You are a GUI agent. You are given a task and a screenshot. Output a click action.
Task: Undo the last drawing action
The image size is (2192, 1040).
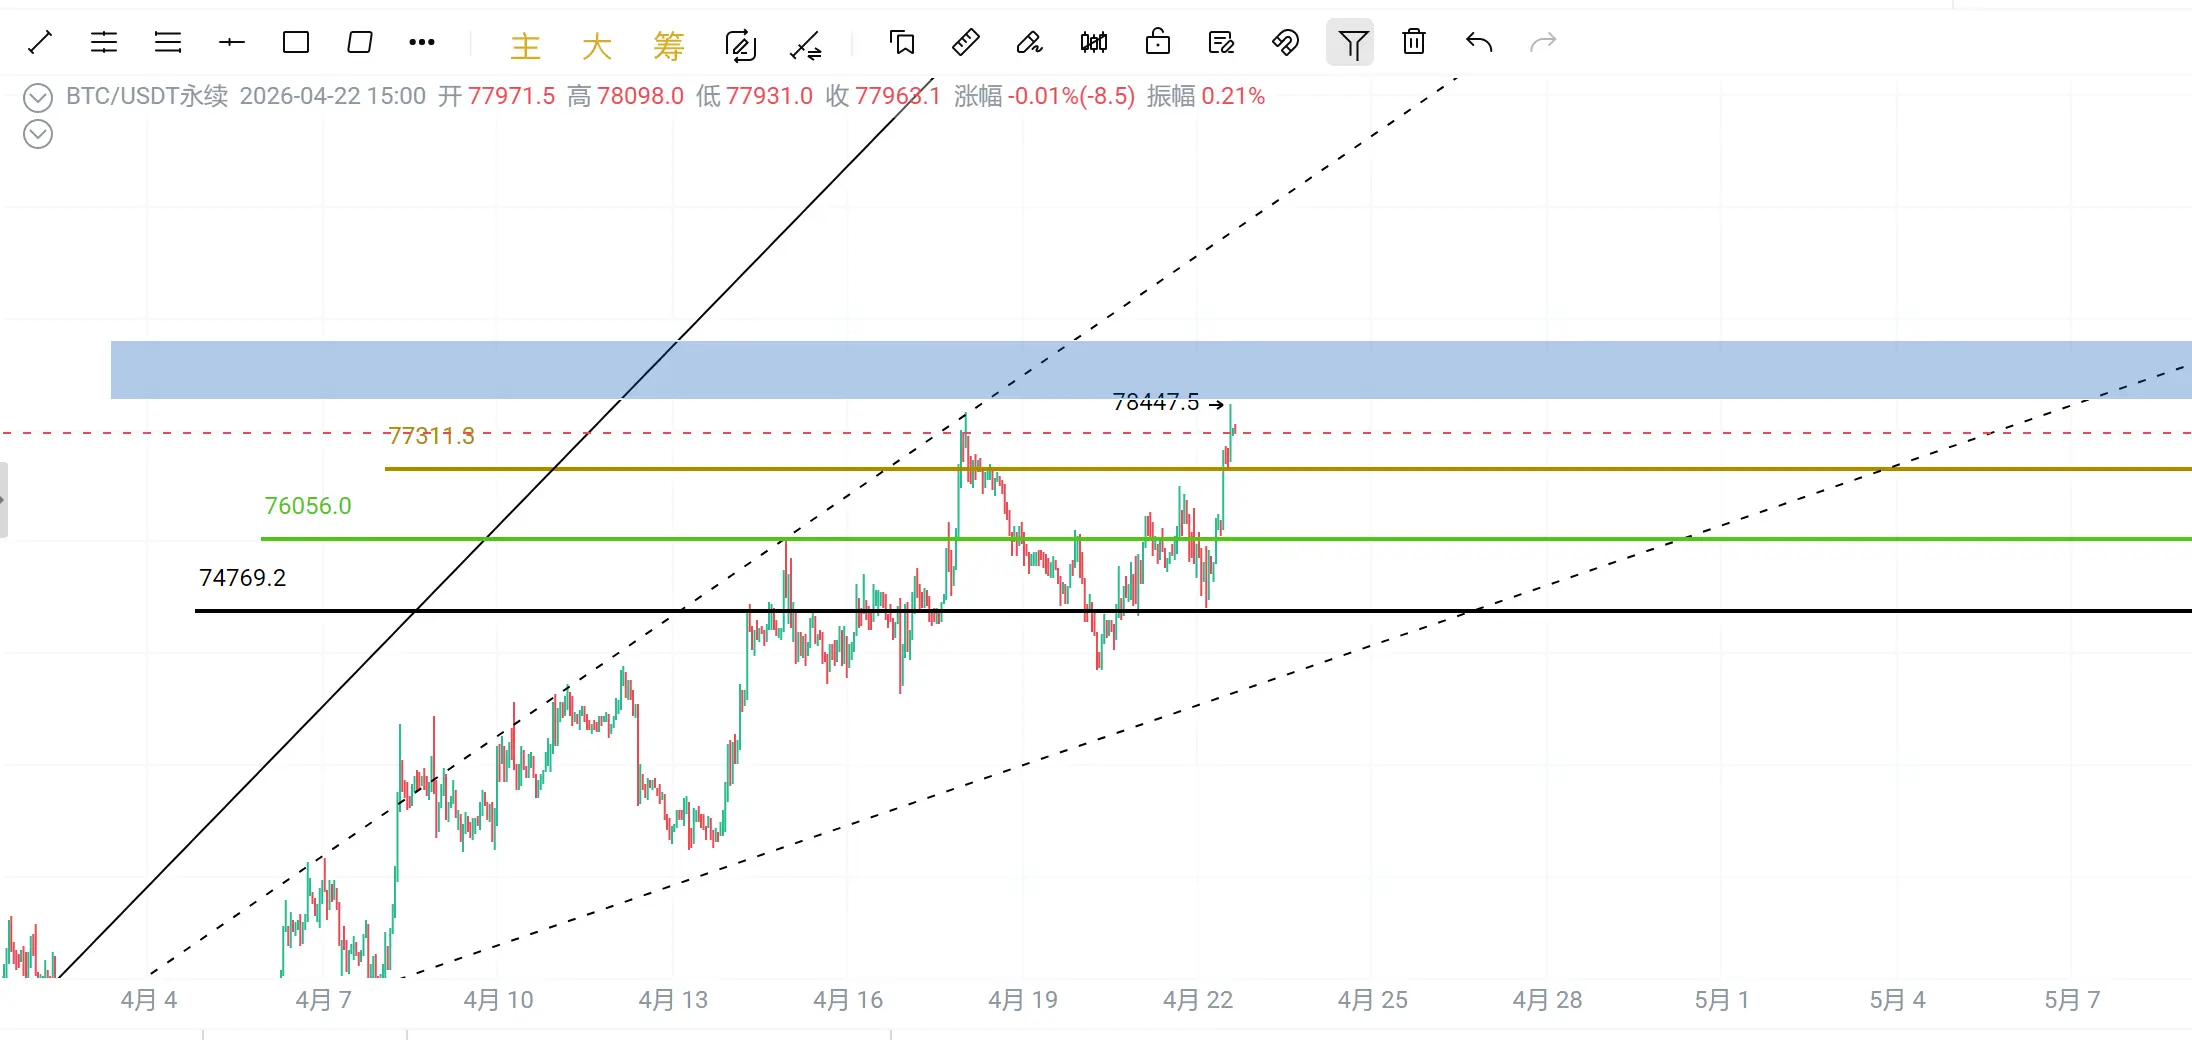click(1479, 42)
